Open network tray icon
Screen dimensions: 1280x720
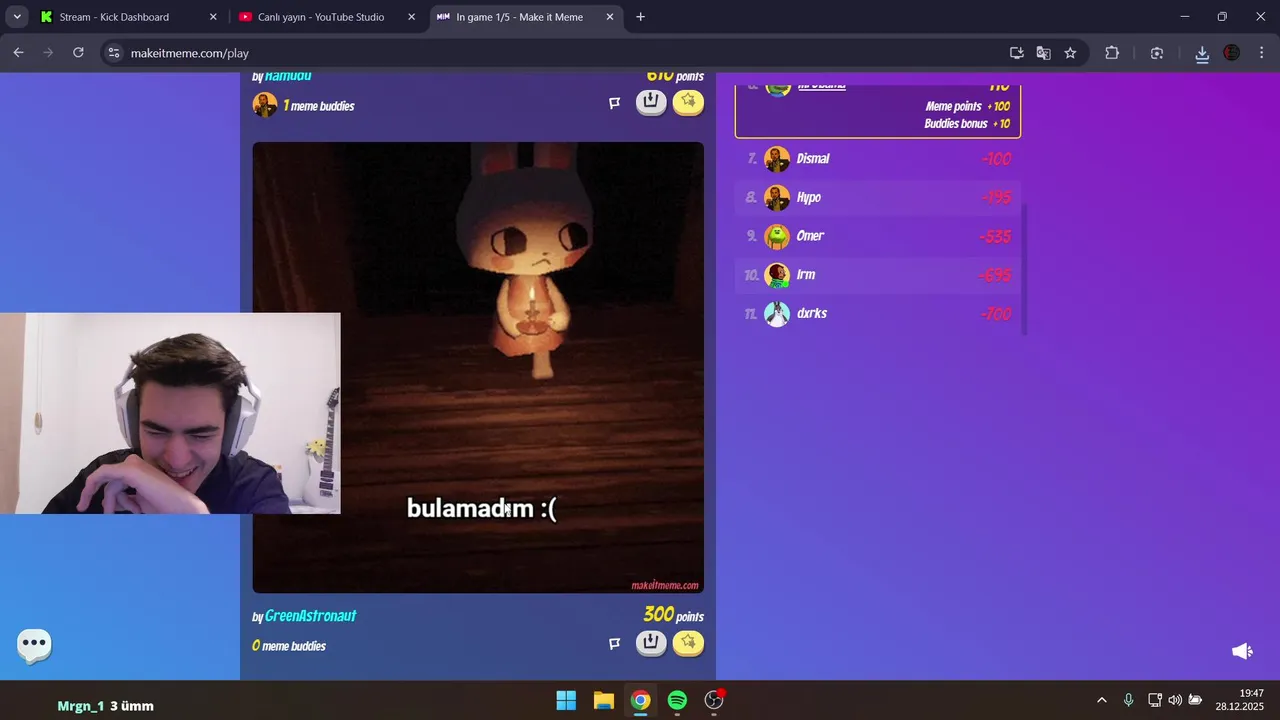pos(1155,700)
